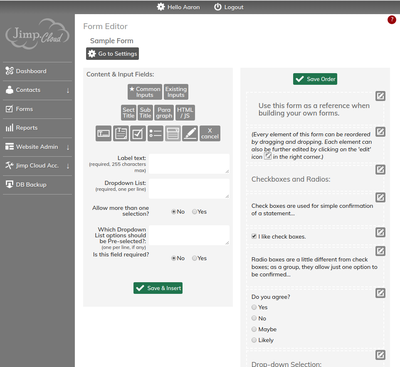Edit the 'Drop-down Selection' section title

pyautogui.click(x=380, y=355)
